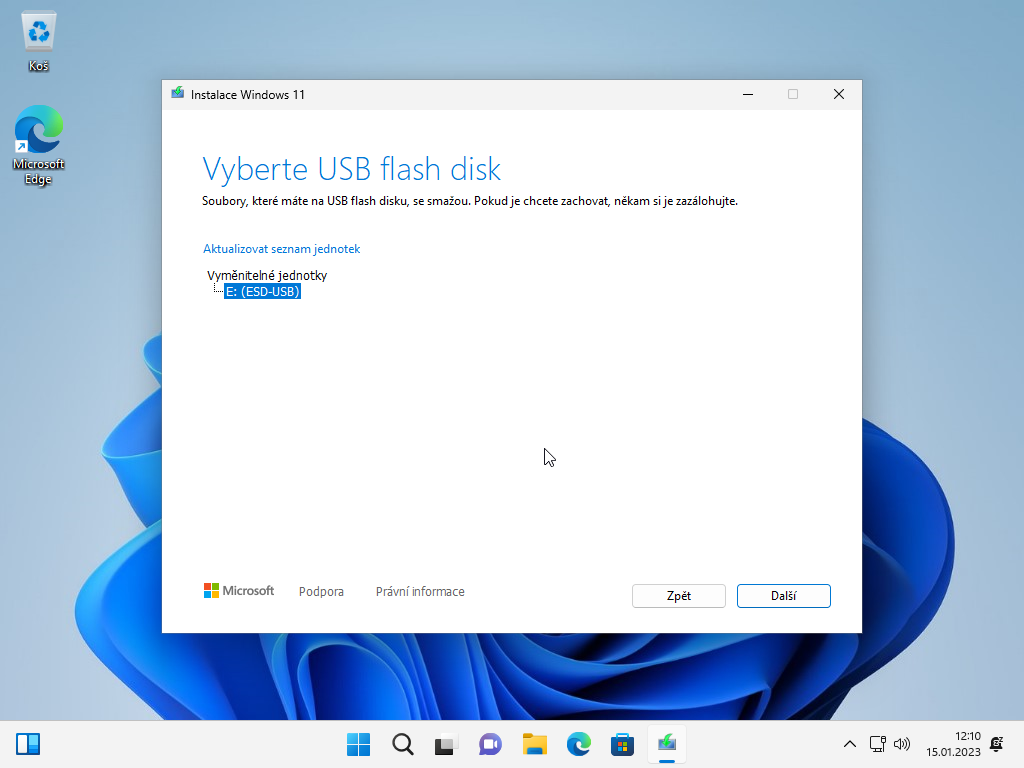Open Microsoft Store from taskbar

623,744
